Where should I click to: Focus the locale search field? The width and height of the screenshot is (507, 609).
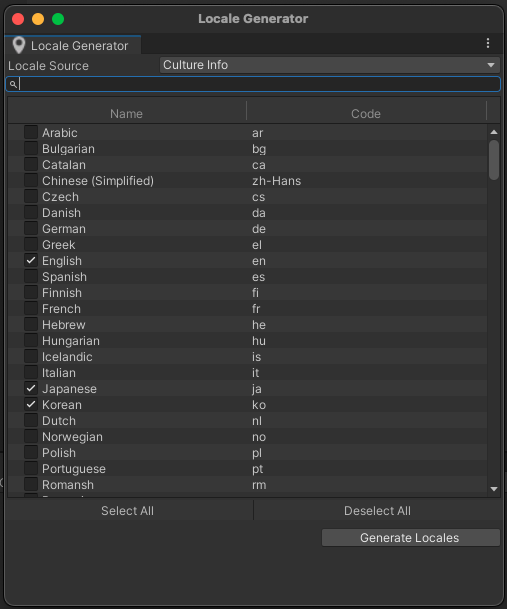pyautogui.click(x=253, y=84)
